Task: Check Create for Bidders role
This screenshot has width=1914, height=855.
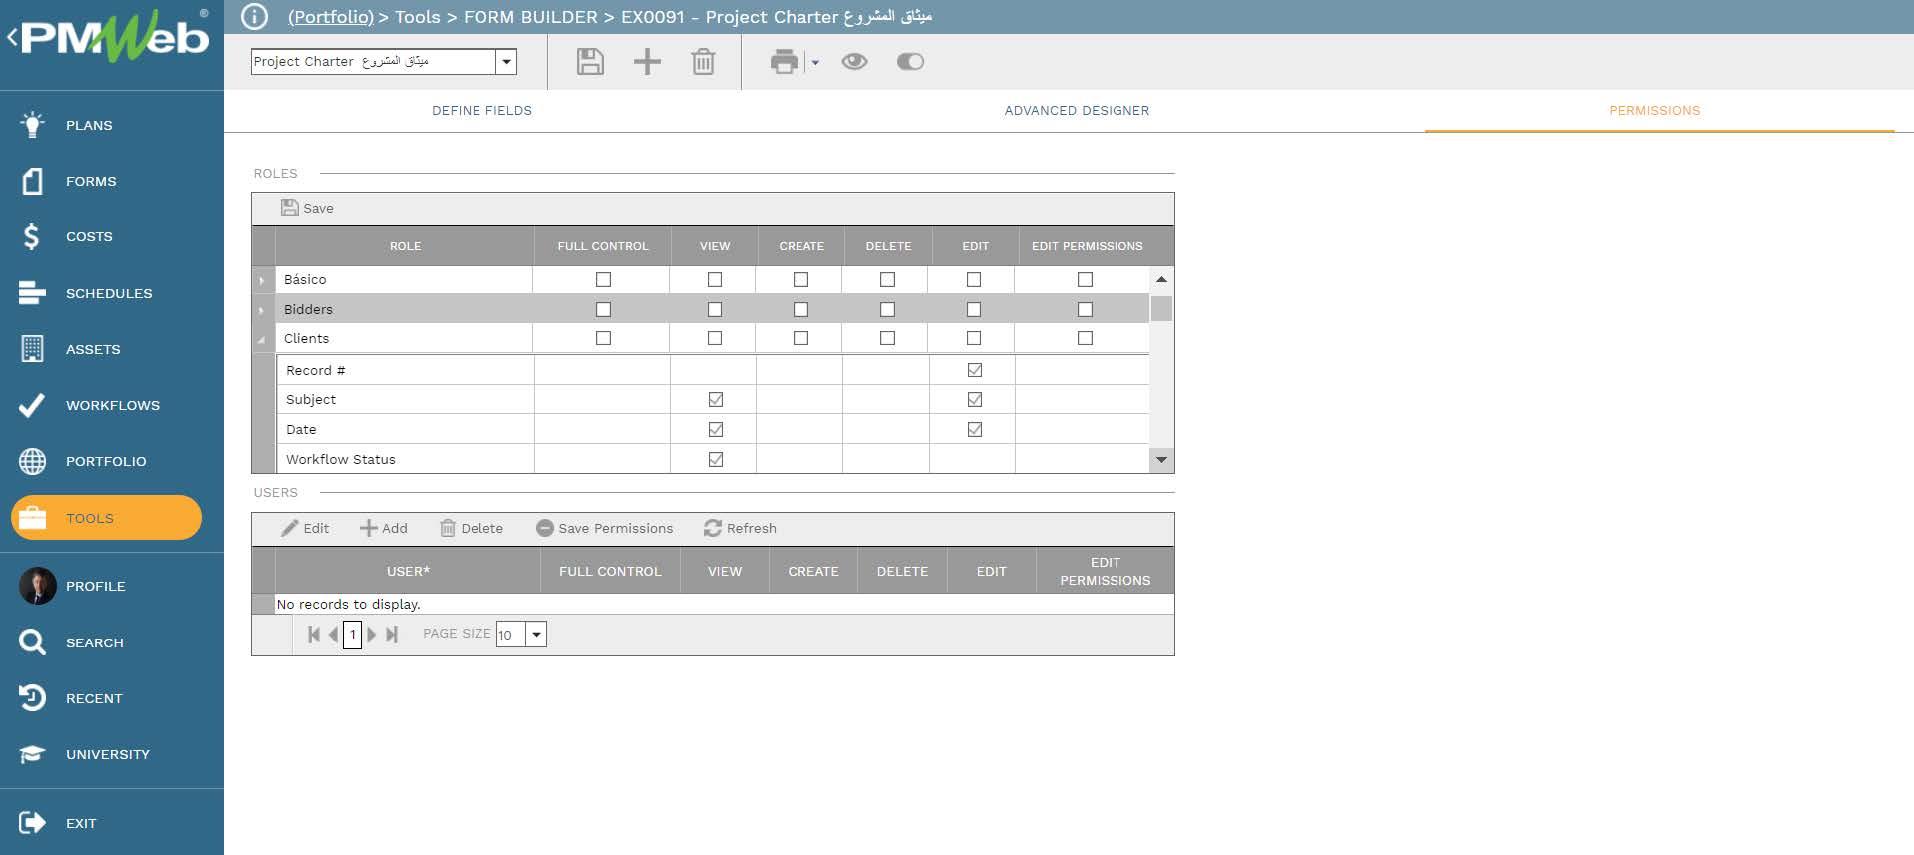Action: (801, 310)
